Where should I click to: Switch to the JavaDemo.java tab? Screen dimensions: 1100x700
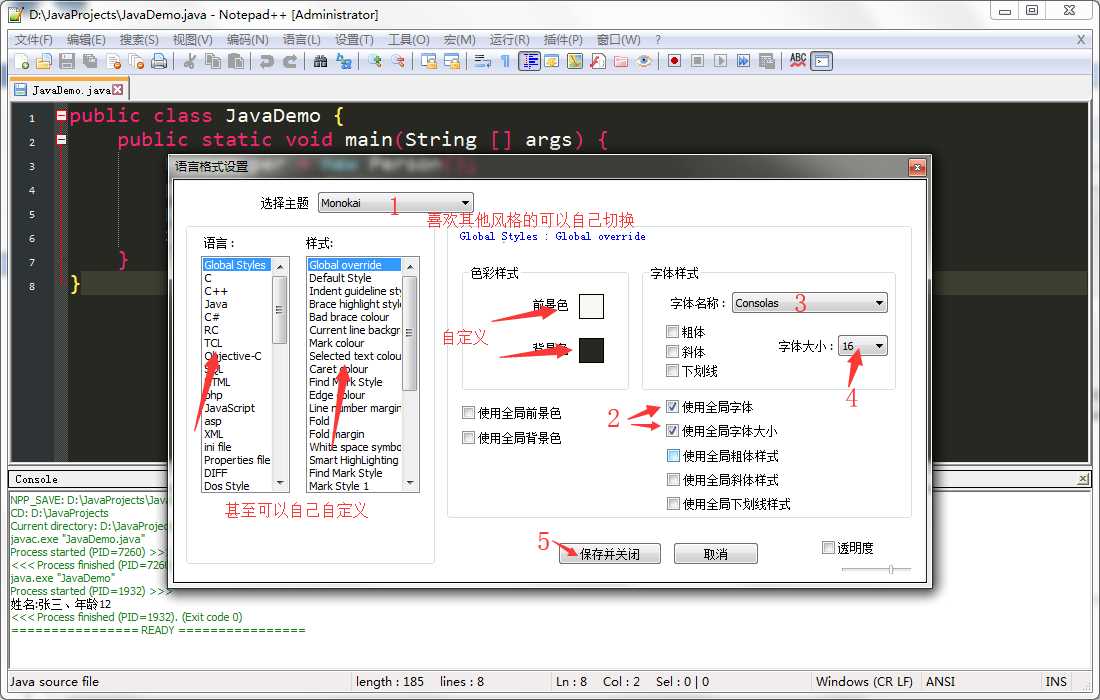tap(69, 90)
